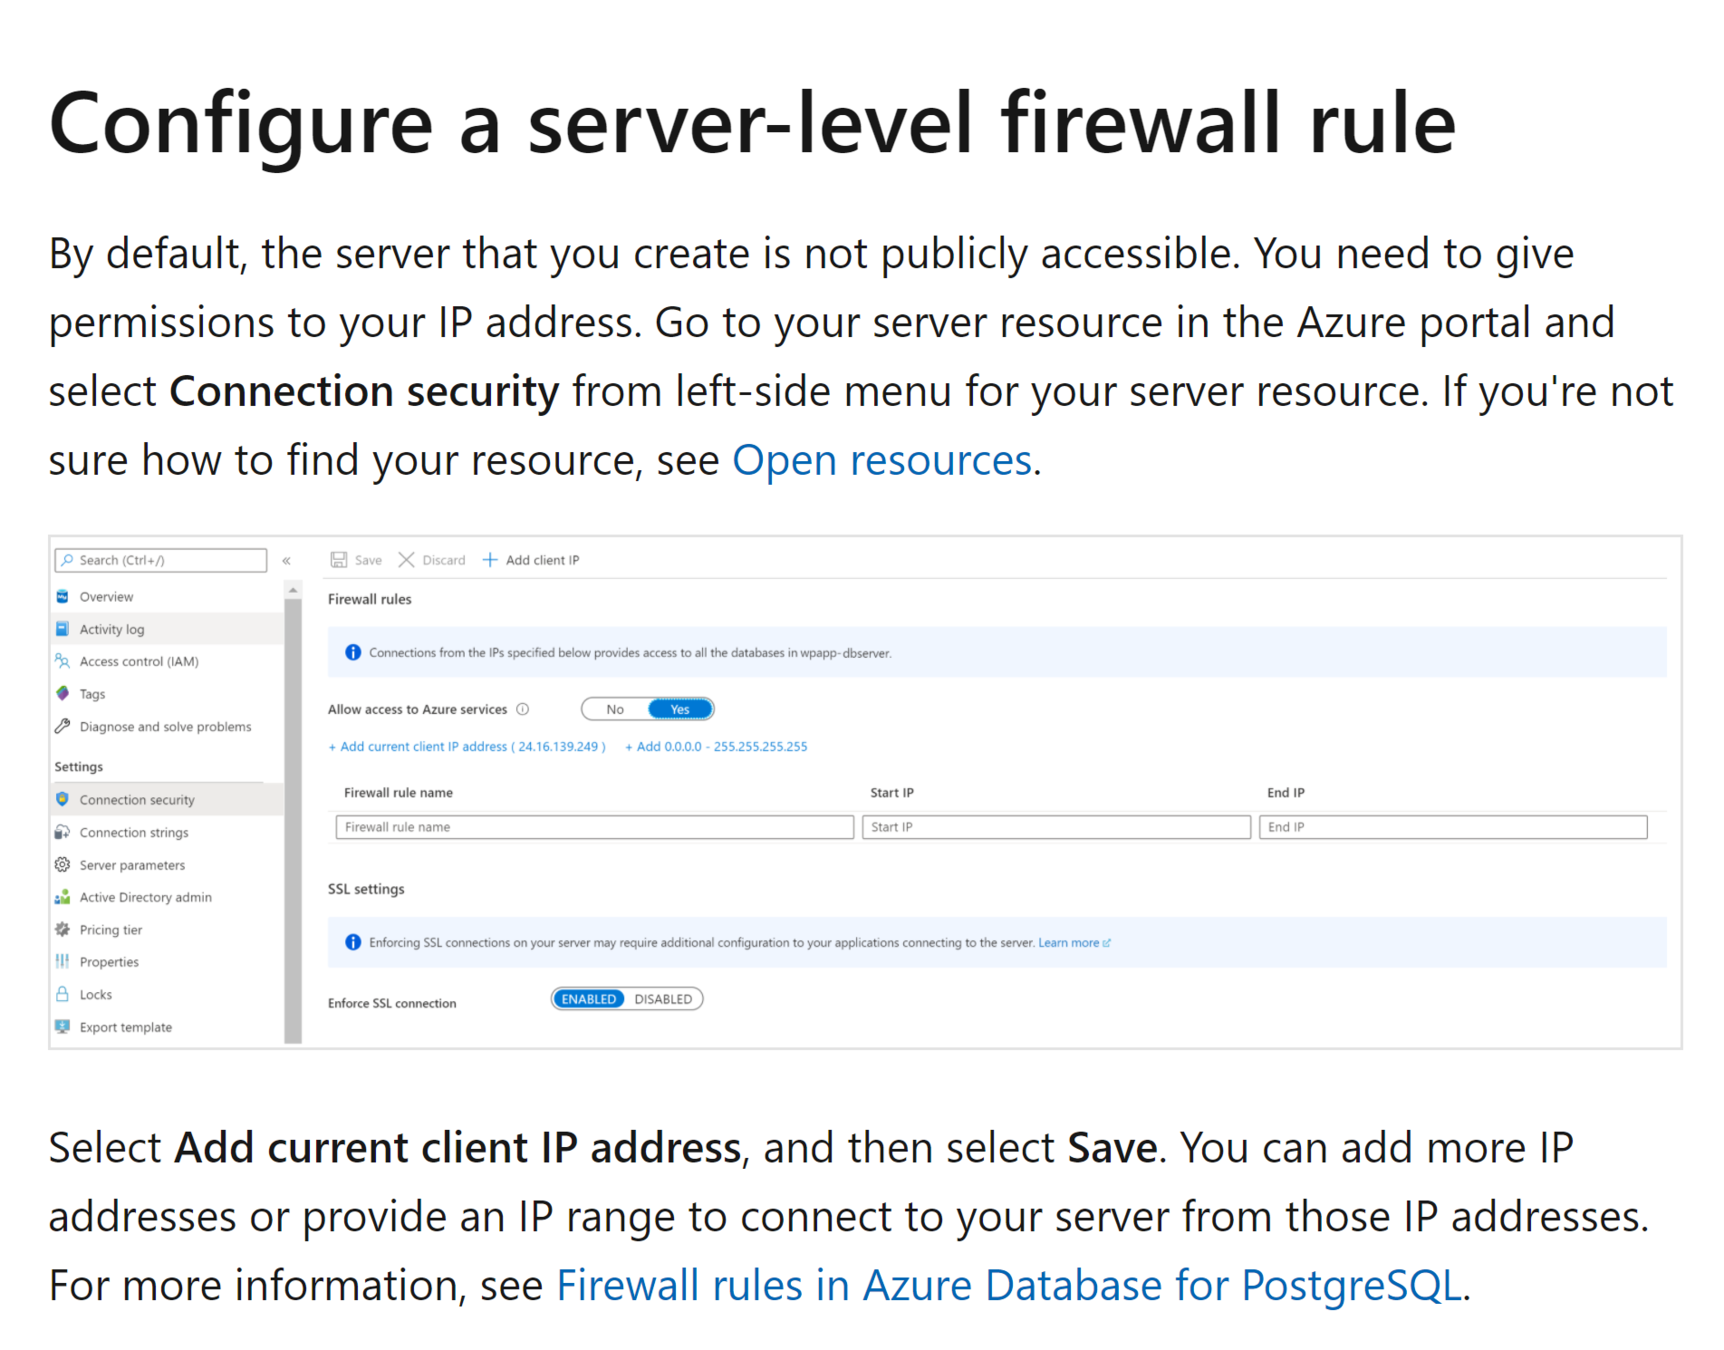
Task: Click the plus icon for Add client IP
Action: click(x=490, y=560)
